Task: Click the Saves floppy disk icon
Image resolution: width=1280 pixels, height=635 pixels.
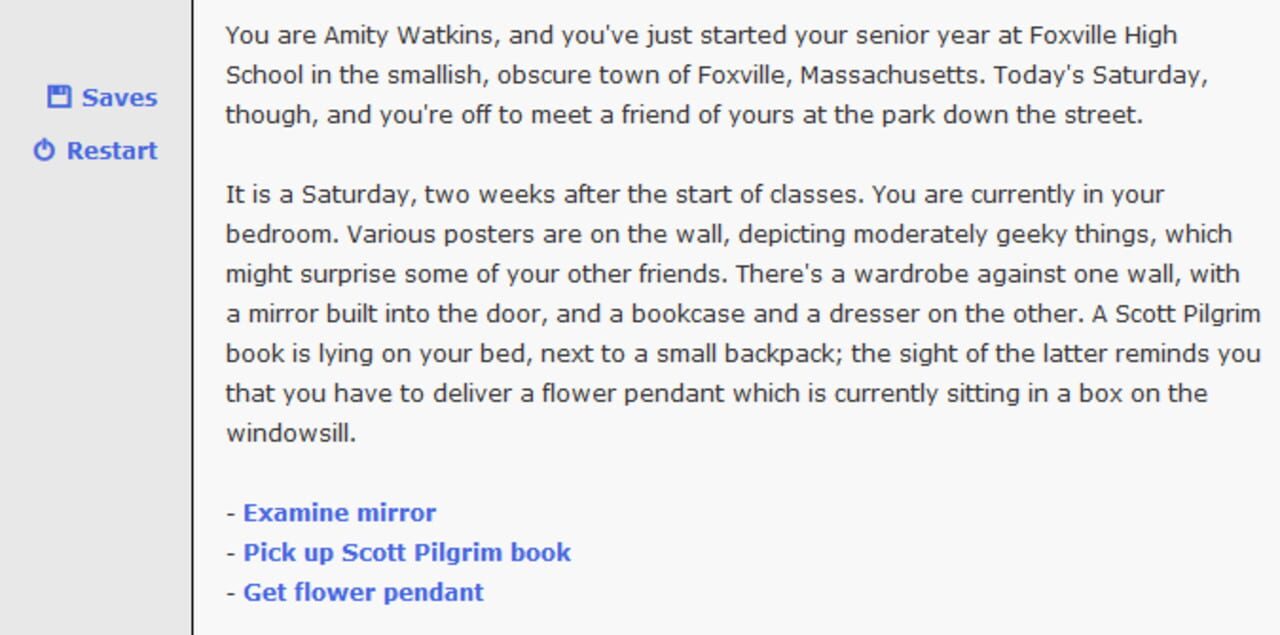Action: [59, 97]
